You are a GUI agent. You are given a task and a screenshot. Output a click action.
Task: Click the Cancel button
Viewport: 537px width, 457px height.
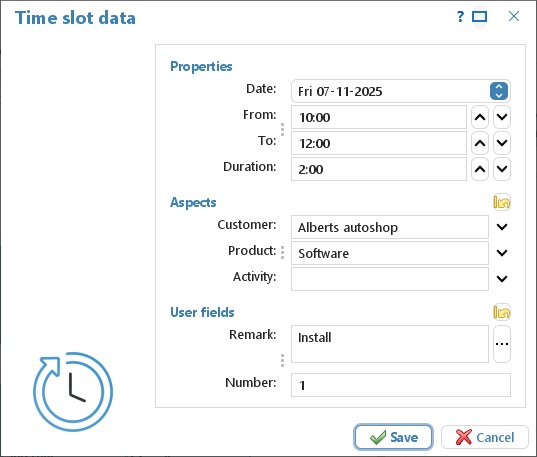485,437
